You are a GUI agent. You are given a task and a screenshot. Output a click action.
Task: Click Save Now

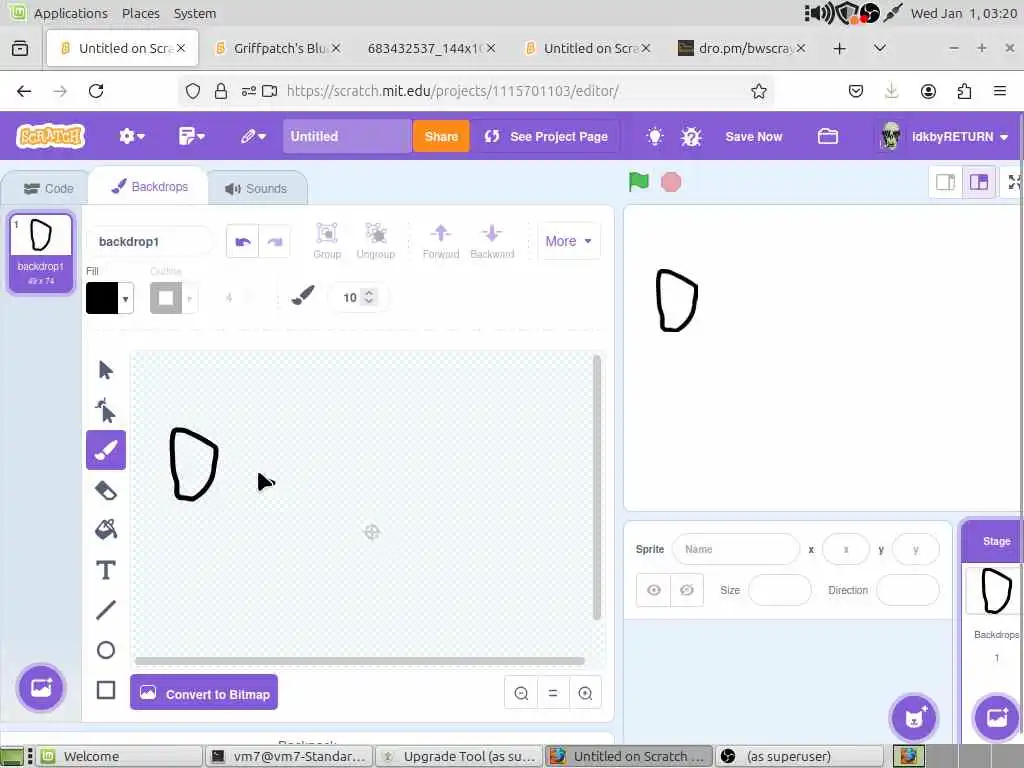tap(754, 136)
